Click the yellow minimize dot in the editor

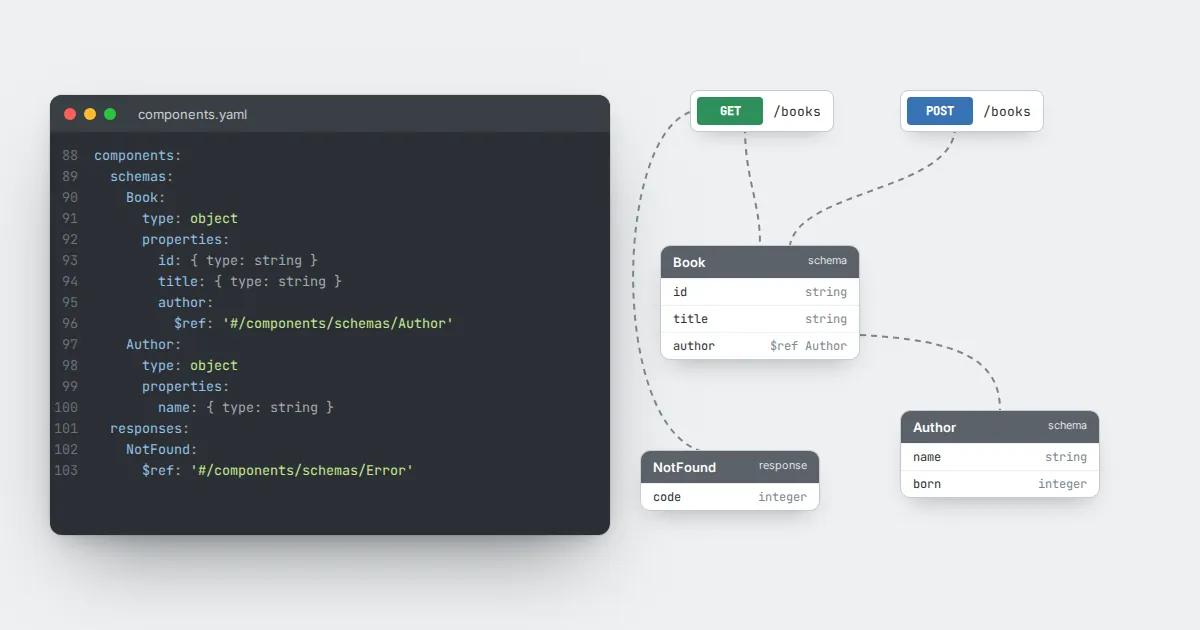pyautogui.click(x=90, y=114)
